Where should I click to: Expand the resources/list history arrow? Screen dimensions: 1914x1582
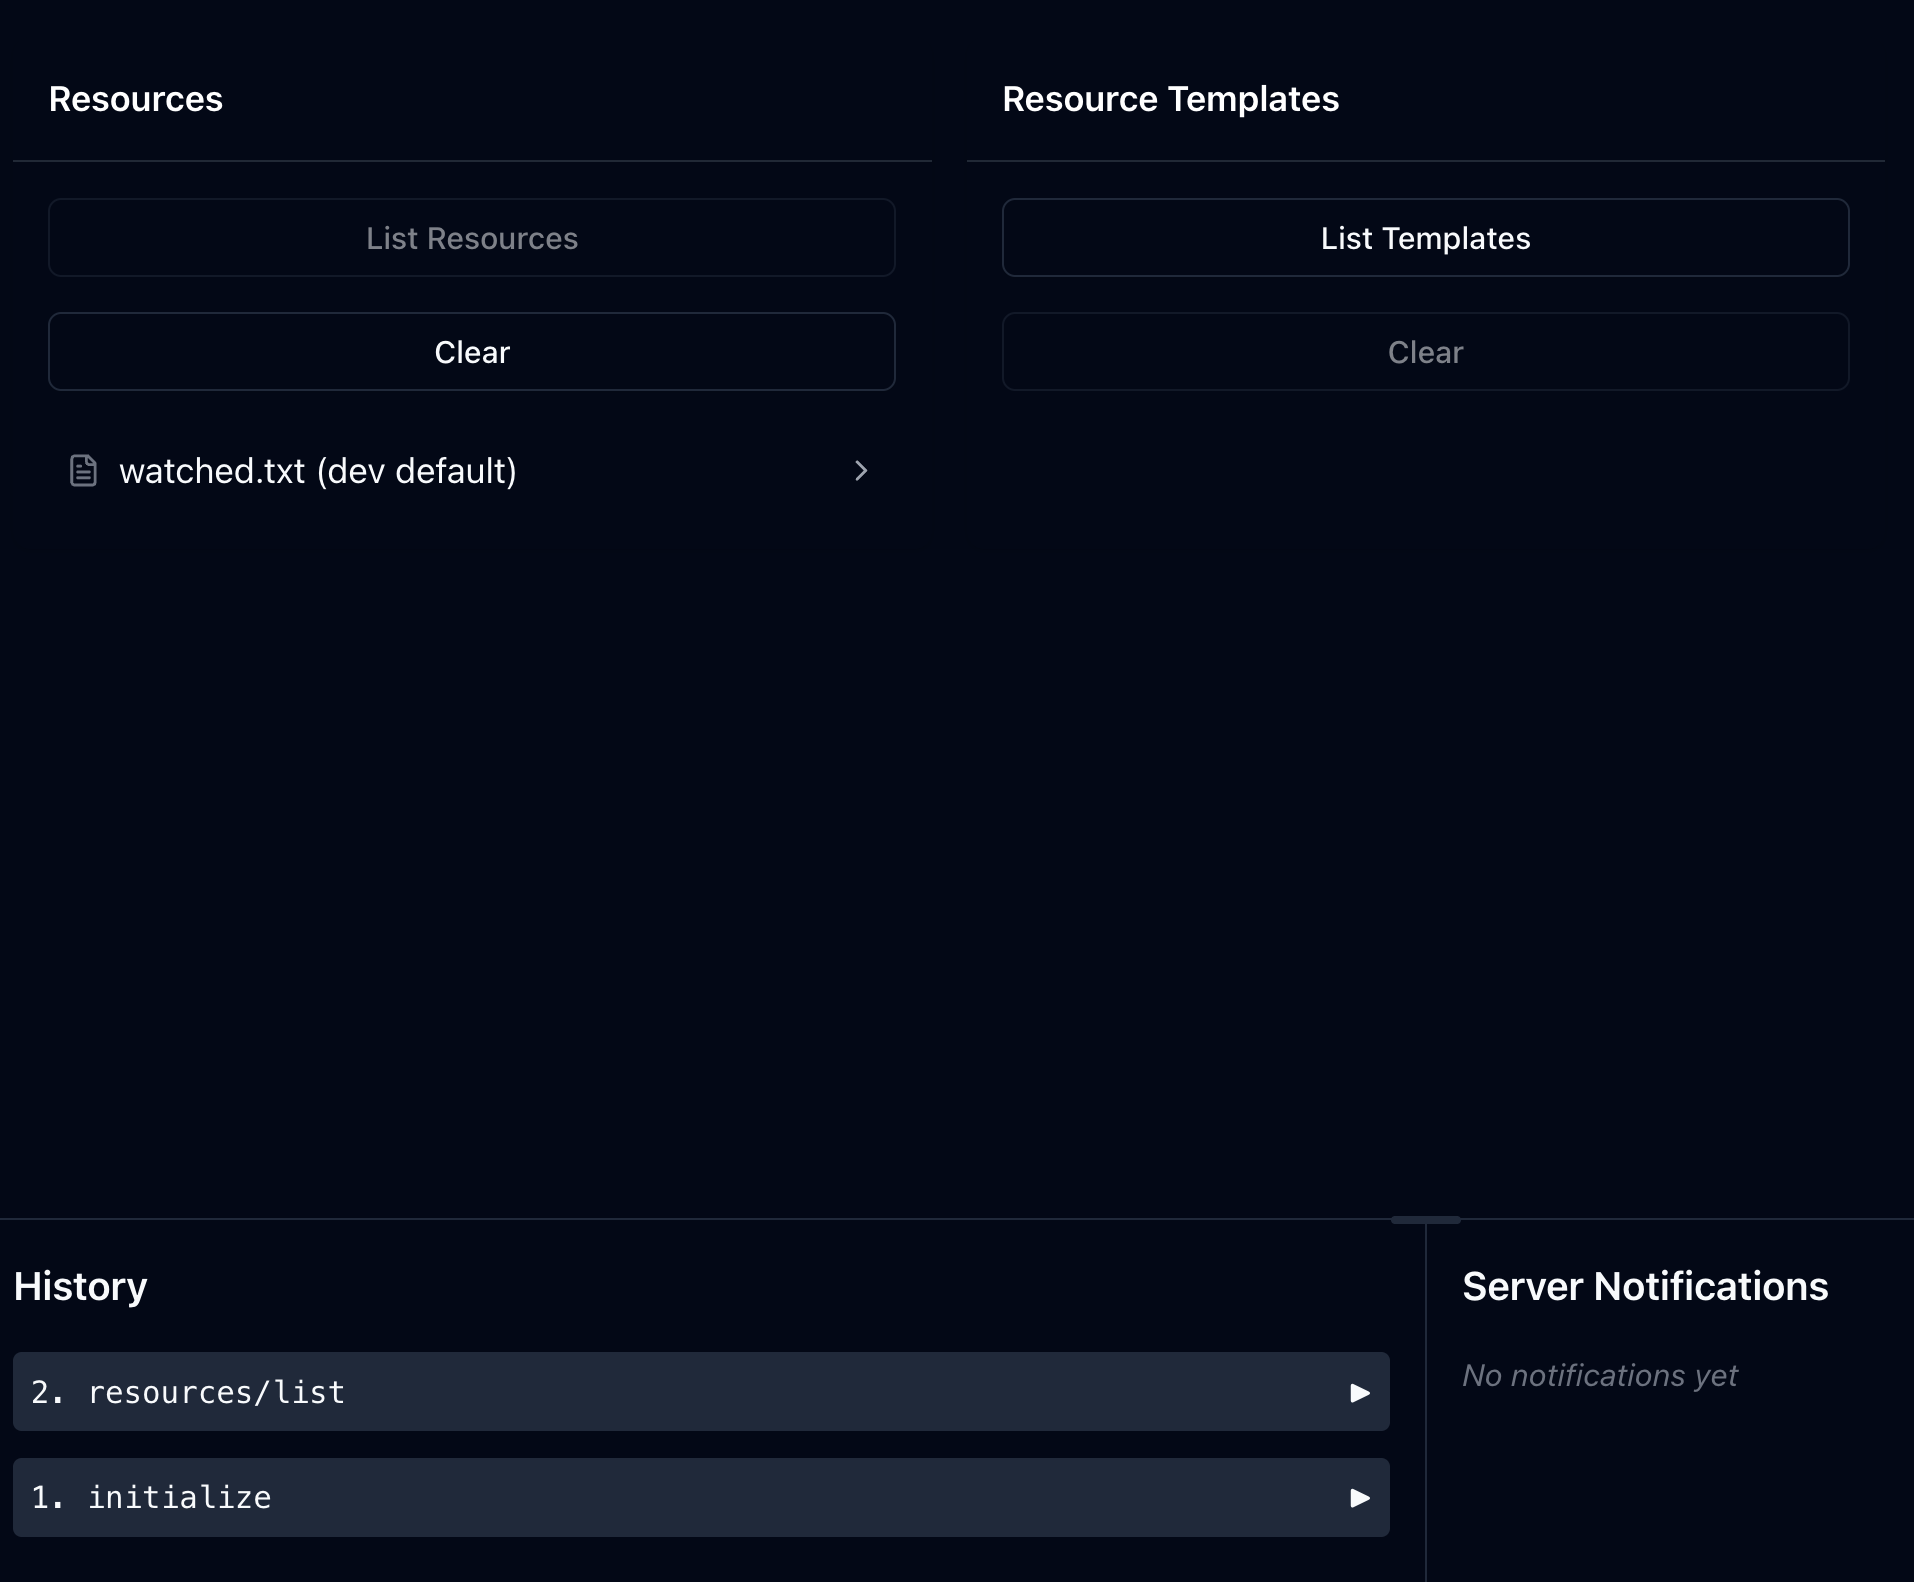pyautogui.click(x=1359, y=1393)
